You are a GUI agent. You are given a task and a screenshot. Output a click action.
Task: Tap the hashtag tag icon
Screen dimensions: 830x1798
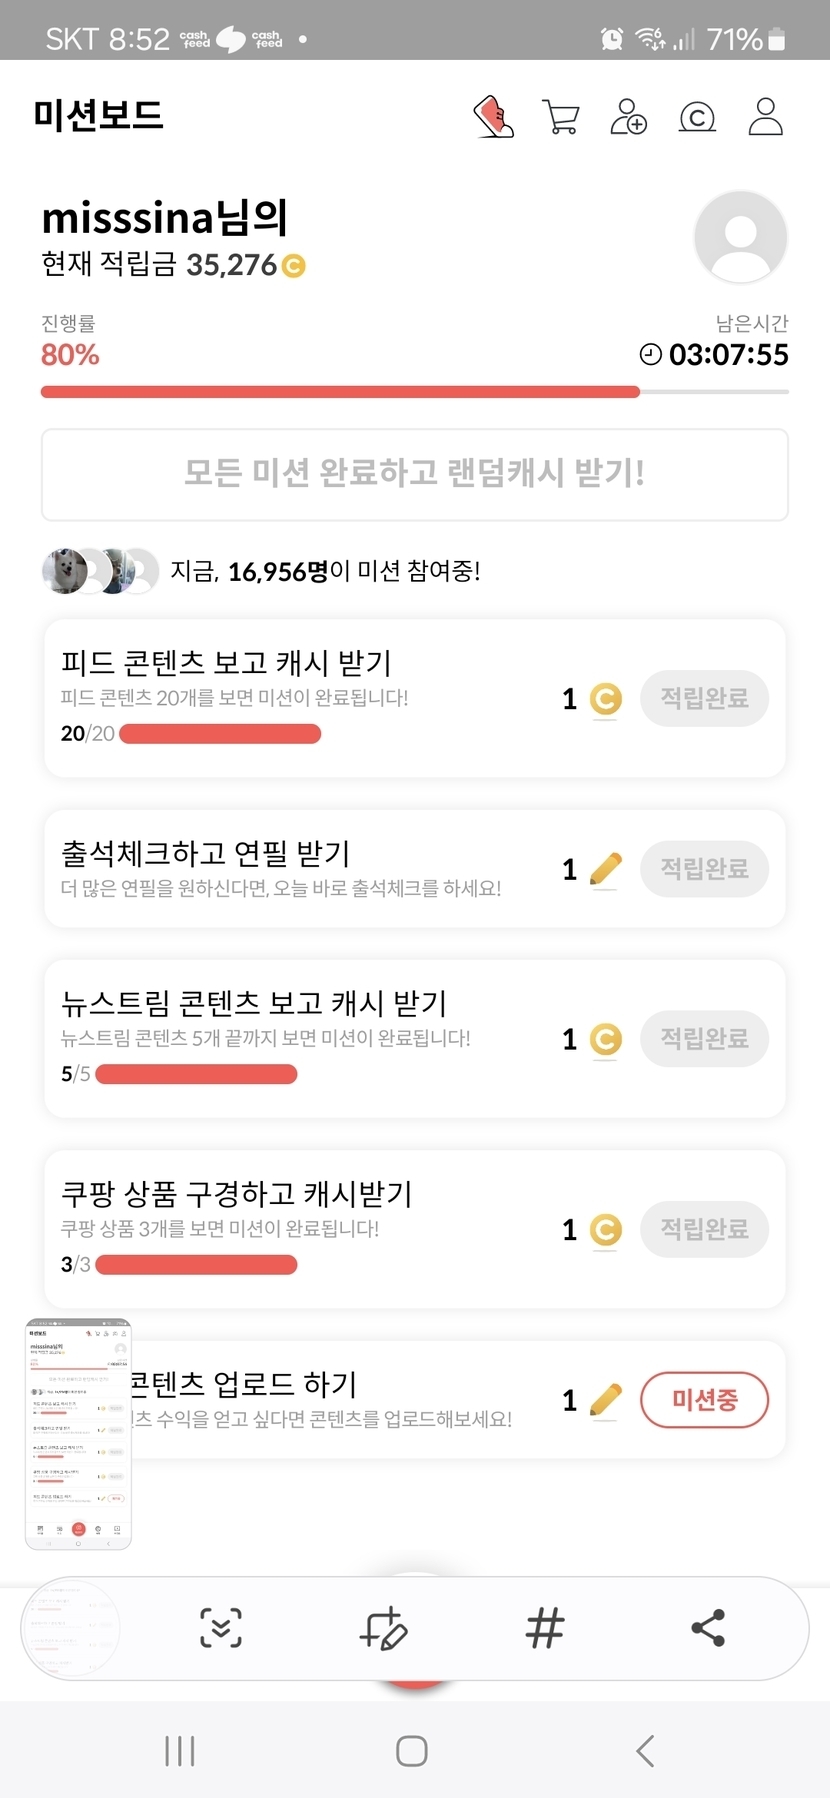545,1628
